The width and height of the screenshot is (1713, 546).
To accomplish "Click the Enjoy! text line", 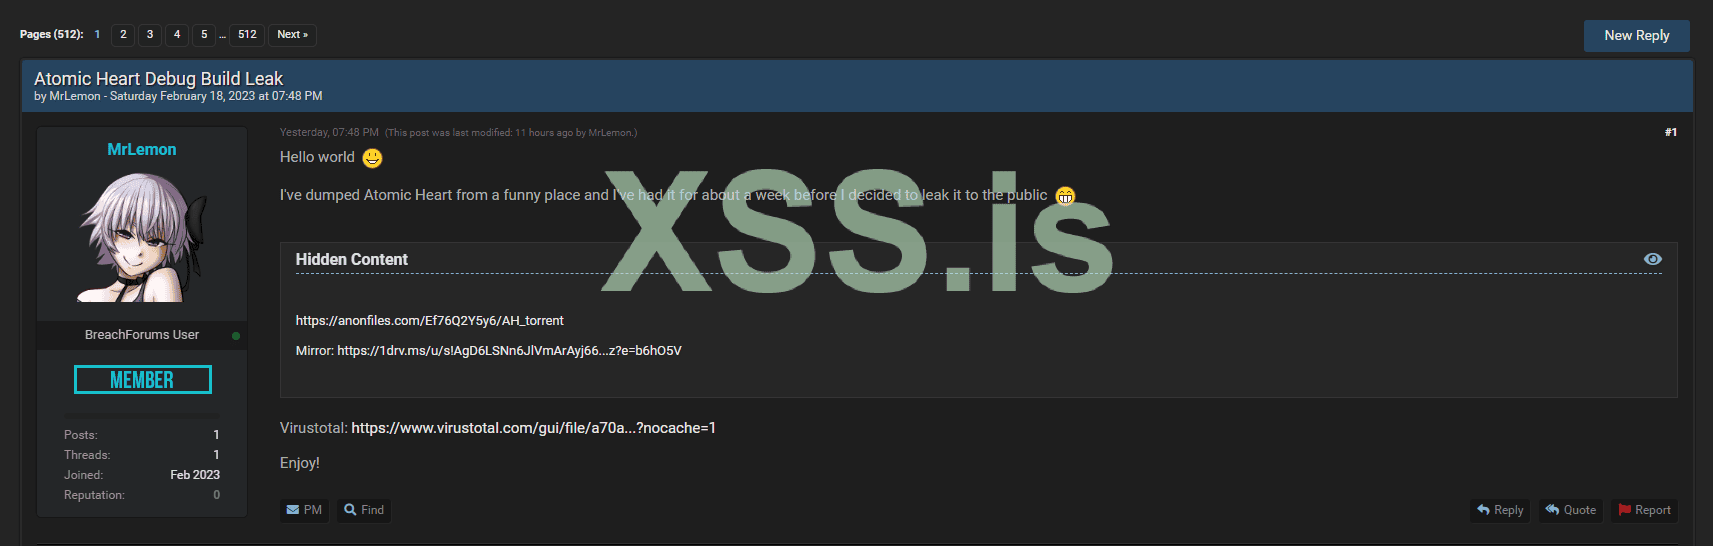I will coord(300,463).
